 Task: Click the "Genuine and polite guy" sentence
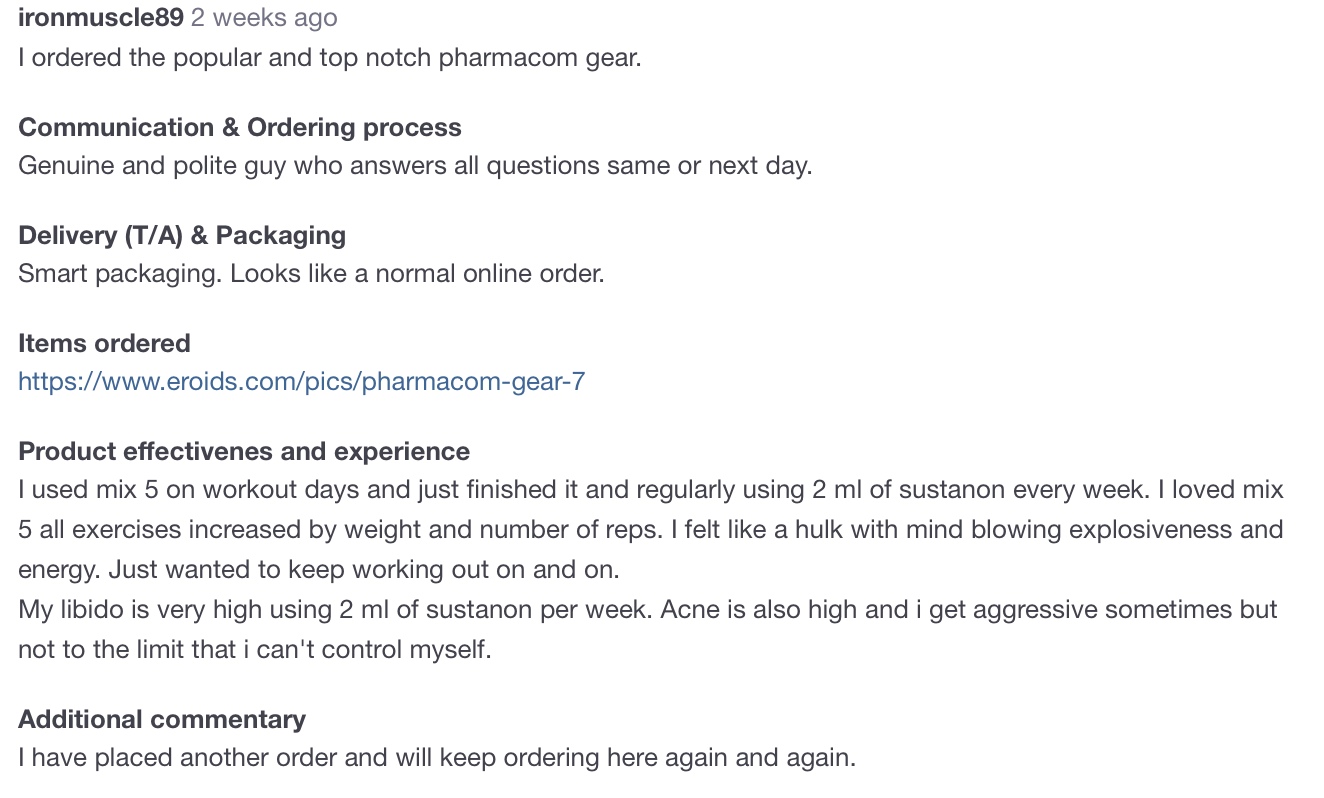pyautogui.click(x=415, y=165)
